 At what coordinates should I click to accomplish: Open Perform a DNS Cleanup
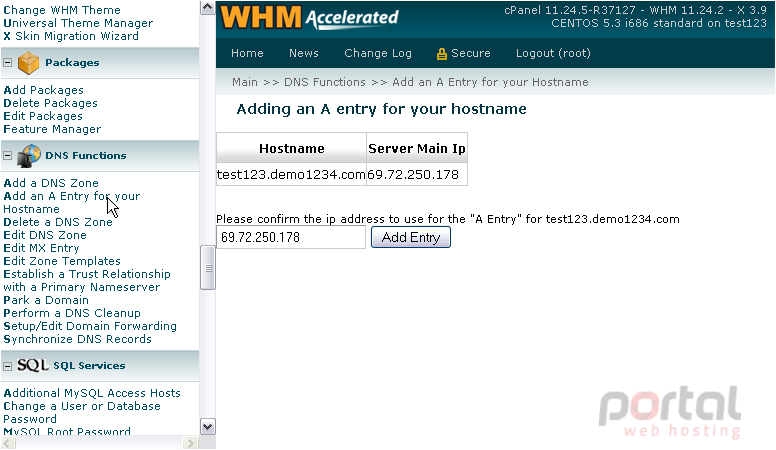(x=72, y=313)
